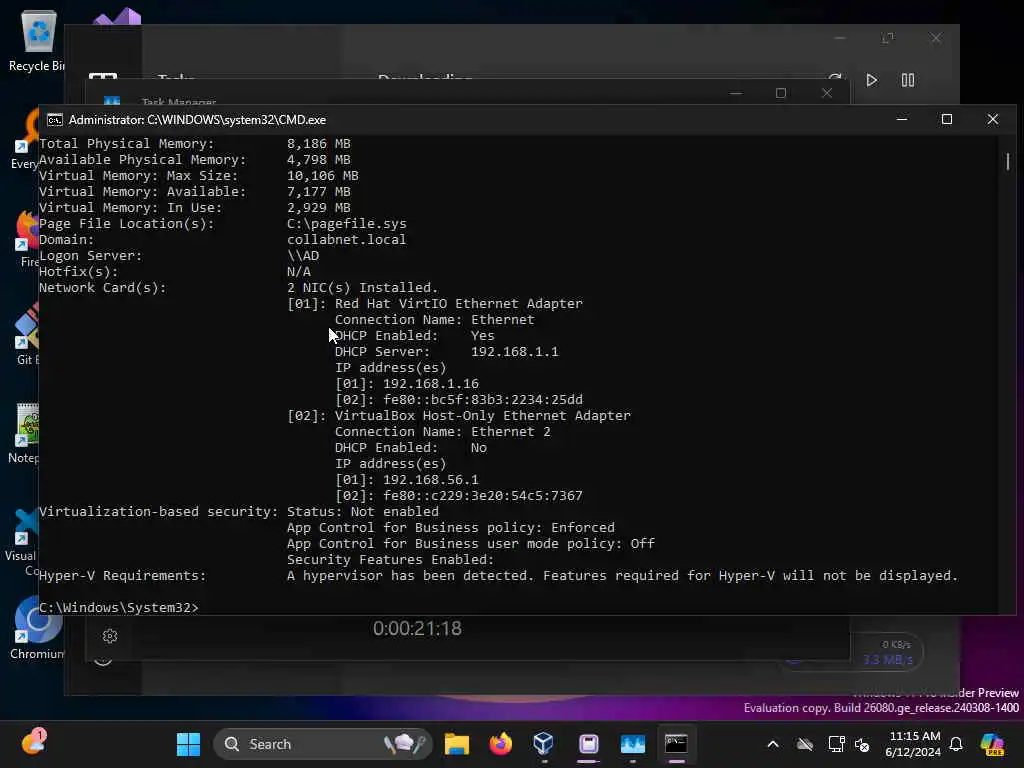This screenshot has height=768, width=1024.
Task: Click the CMD prompt line C:\Windows\System32>
Action: pos(118,607)
